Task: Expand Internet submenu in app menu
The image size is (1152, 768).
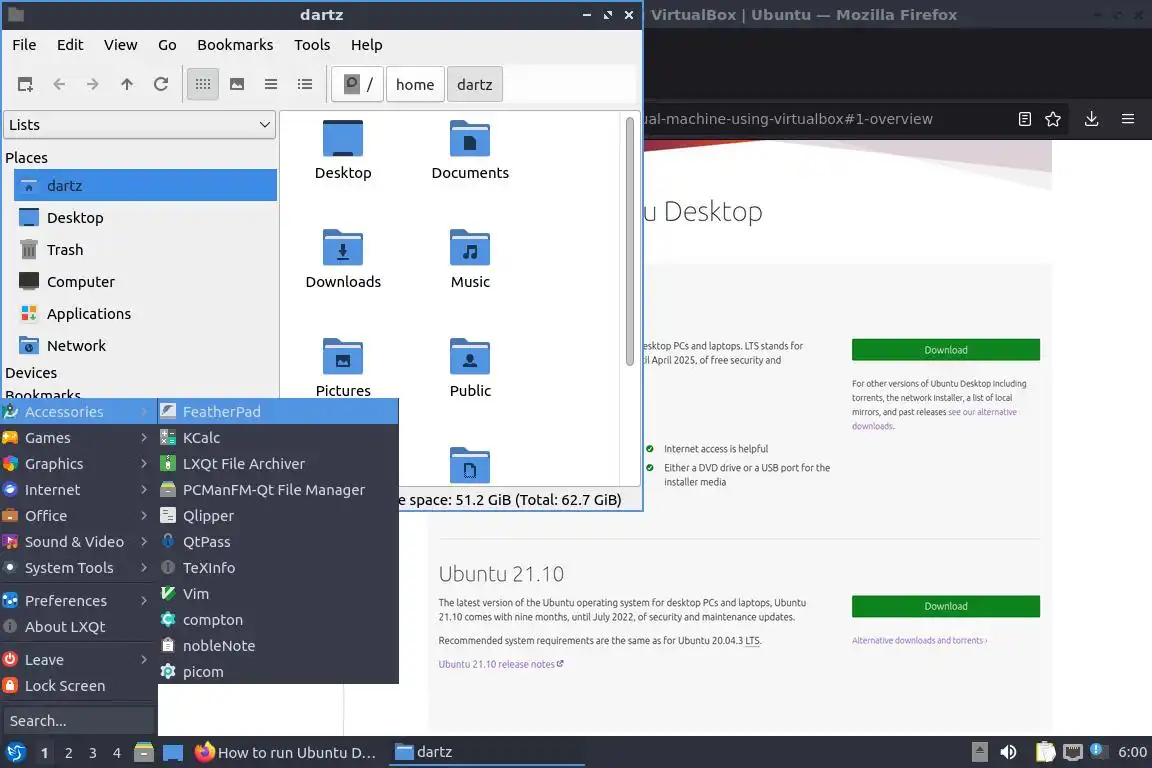Action: click(x=79, y=489)
